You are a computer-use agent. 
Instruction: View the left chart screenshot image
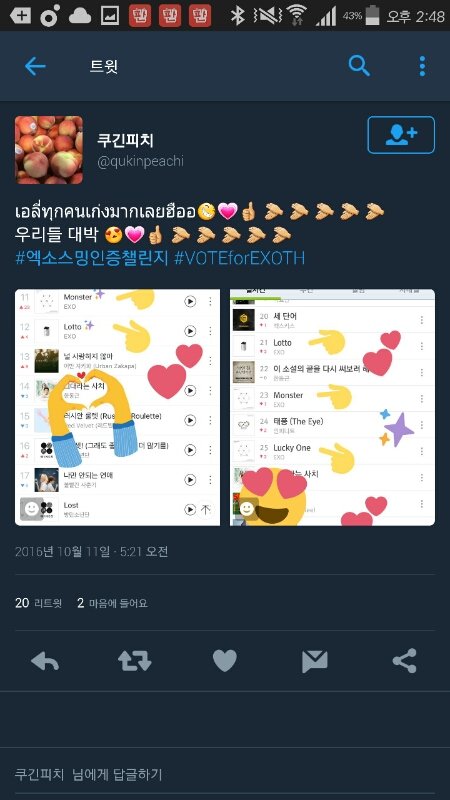117,407
